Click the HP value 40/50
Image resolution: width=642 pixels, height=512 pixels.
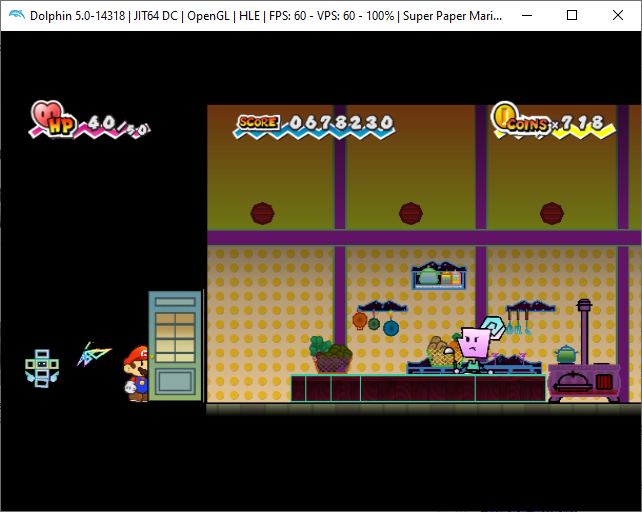[x=119, y=125]
